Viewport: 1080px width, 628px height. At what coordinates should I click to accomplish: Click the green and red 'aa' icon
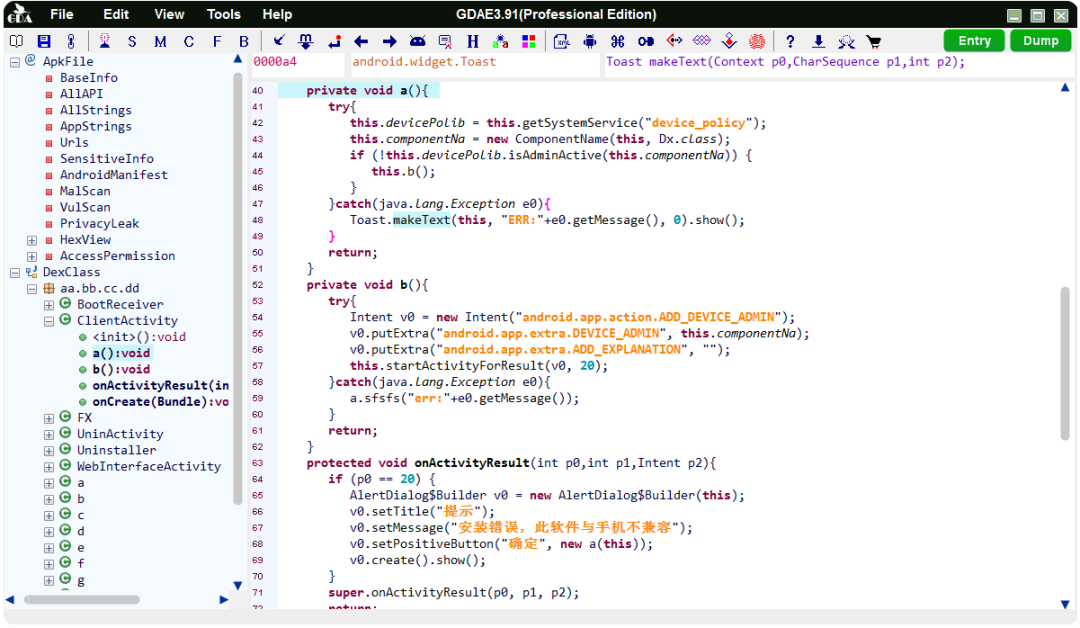[x=501, y=41]
